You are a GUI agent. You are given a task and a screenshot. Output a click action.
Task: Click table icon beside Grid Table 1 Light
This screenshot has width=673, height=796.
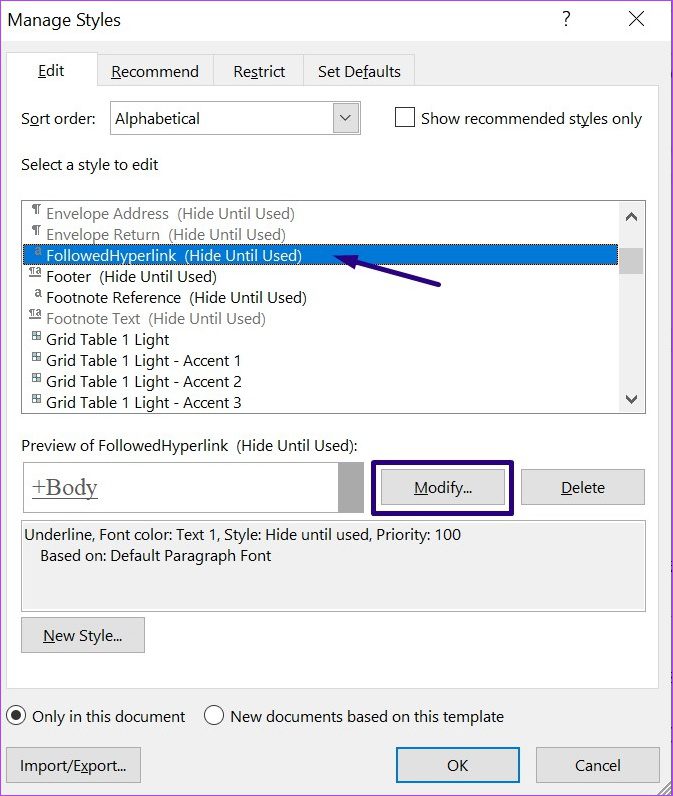tap(37, 338)
